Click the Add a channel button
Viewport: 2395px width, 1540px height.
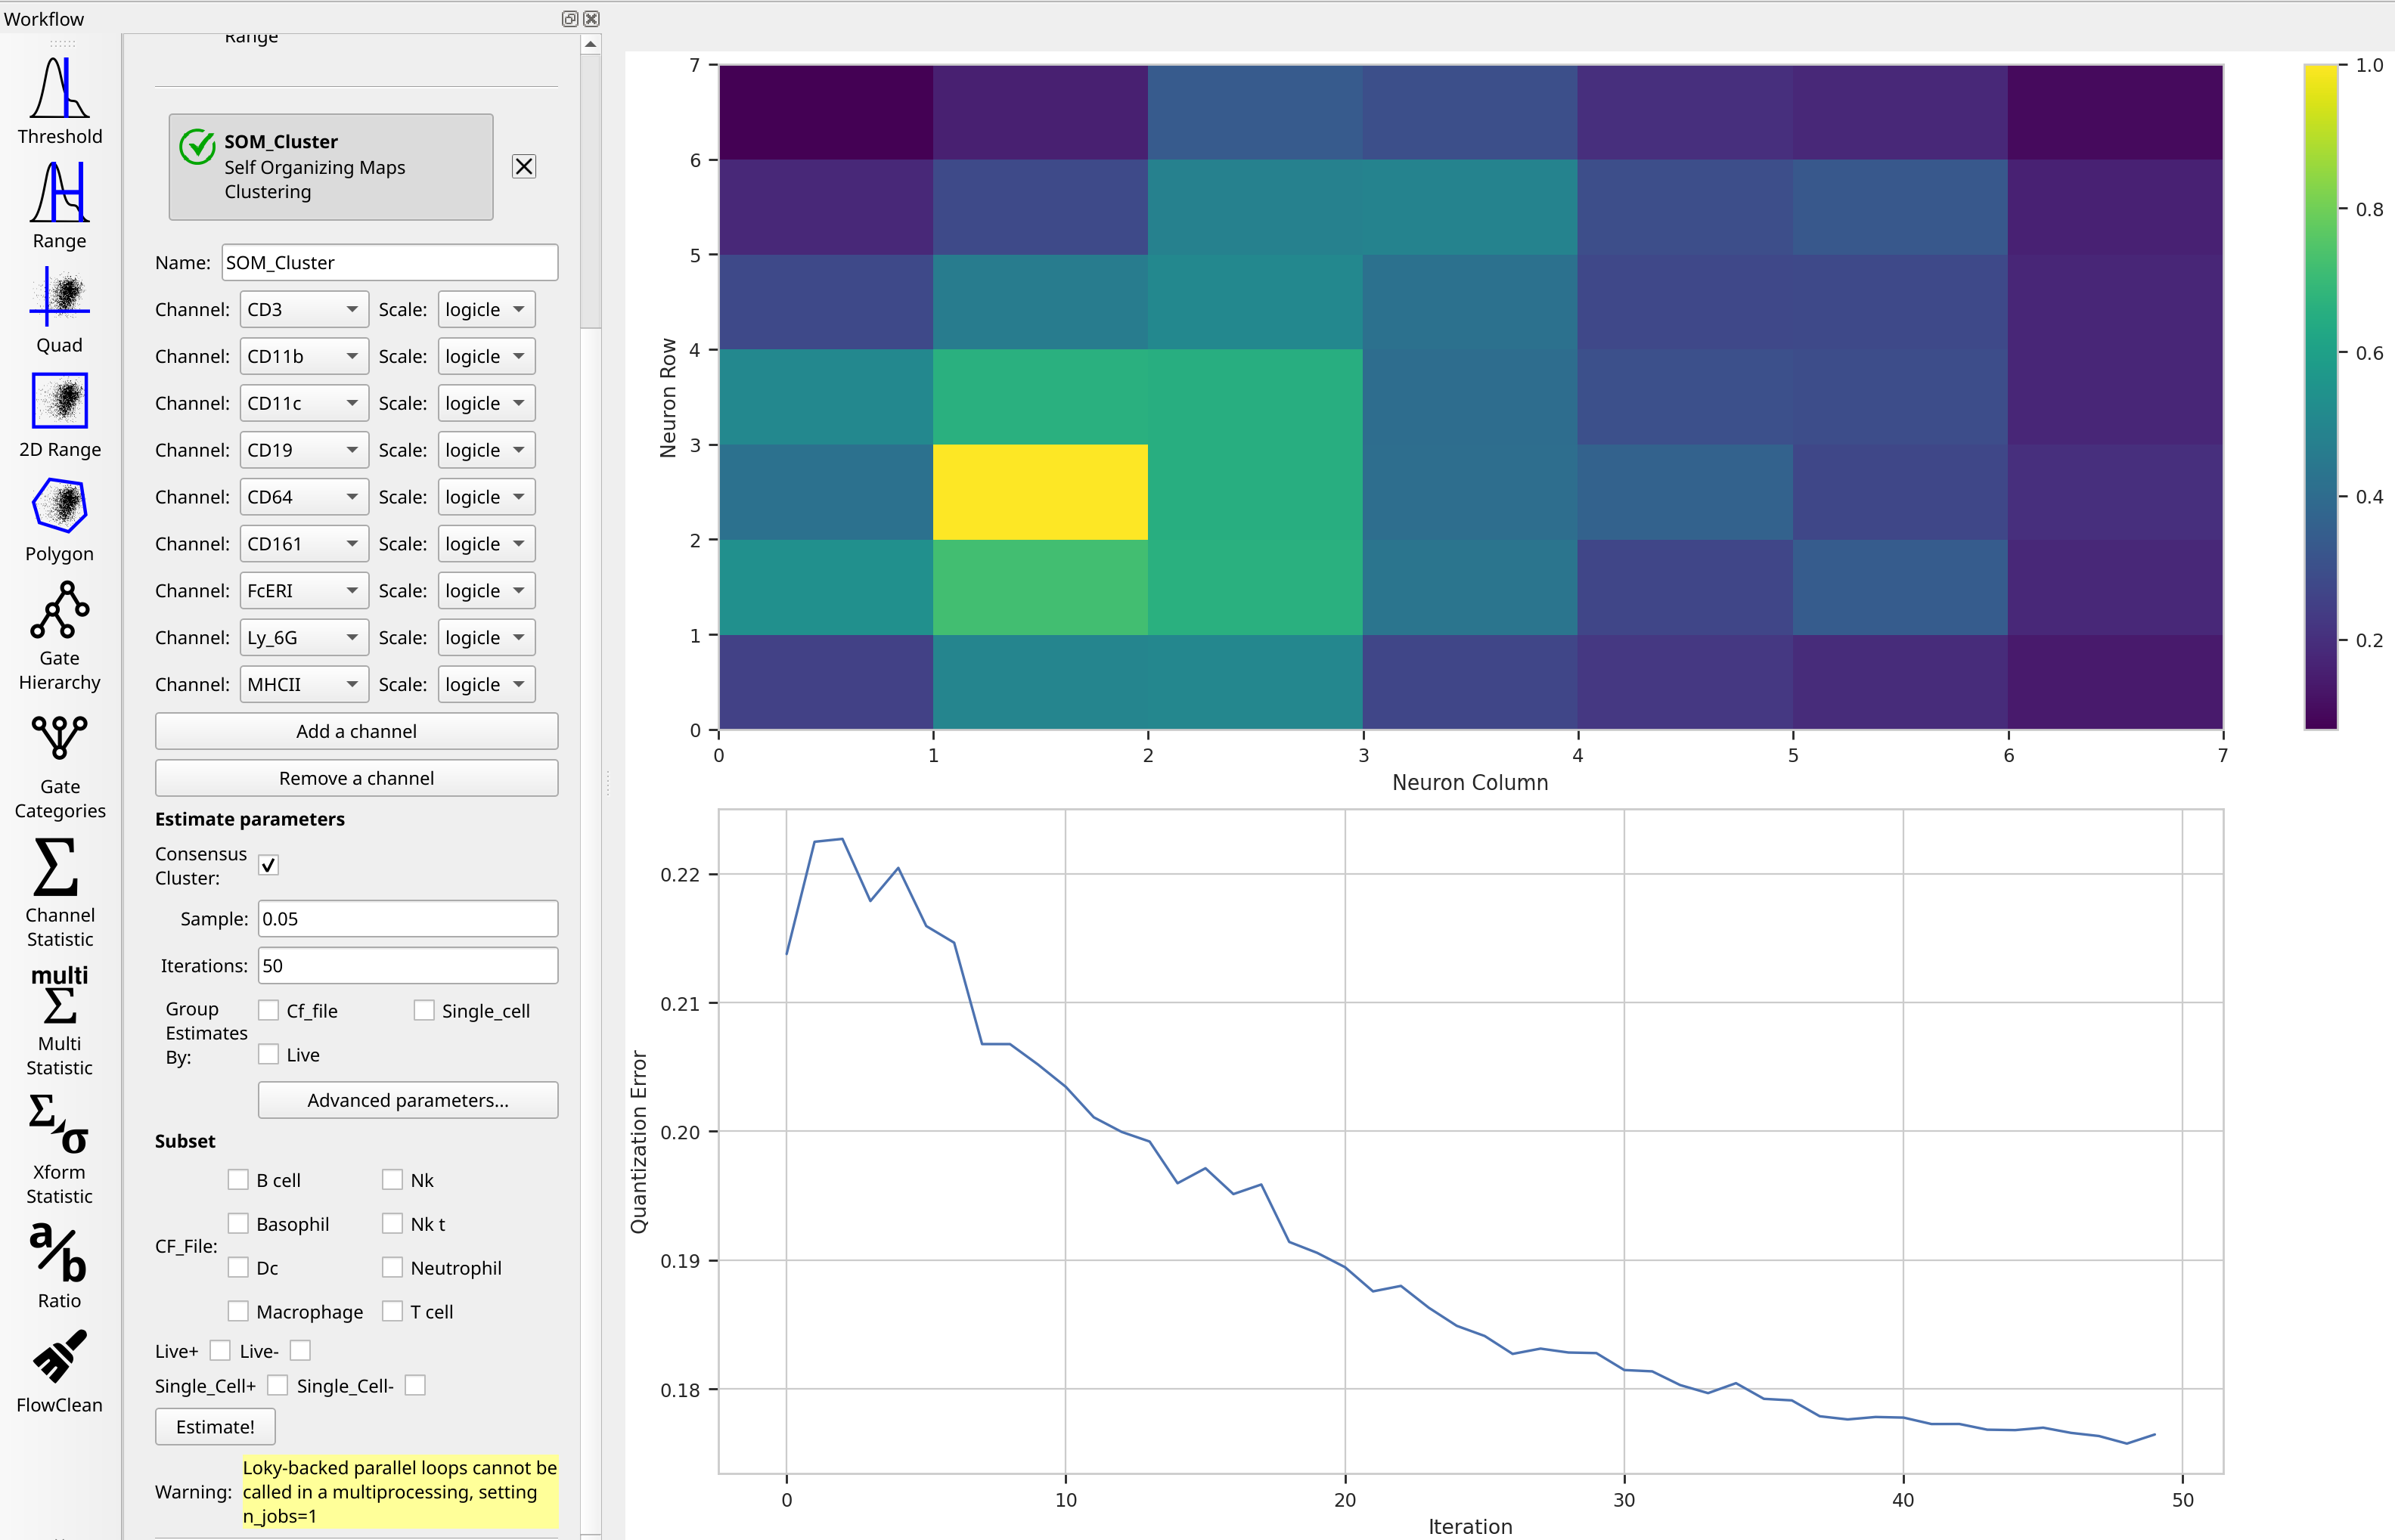tap(356, 731)
